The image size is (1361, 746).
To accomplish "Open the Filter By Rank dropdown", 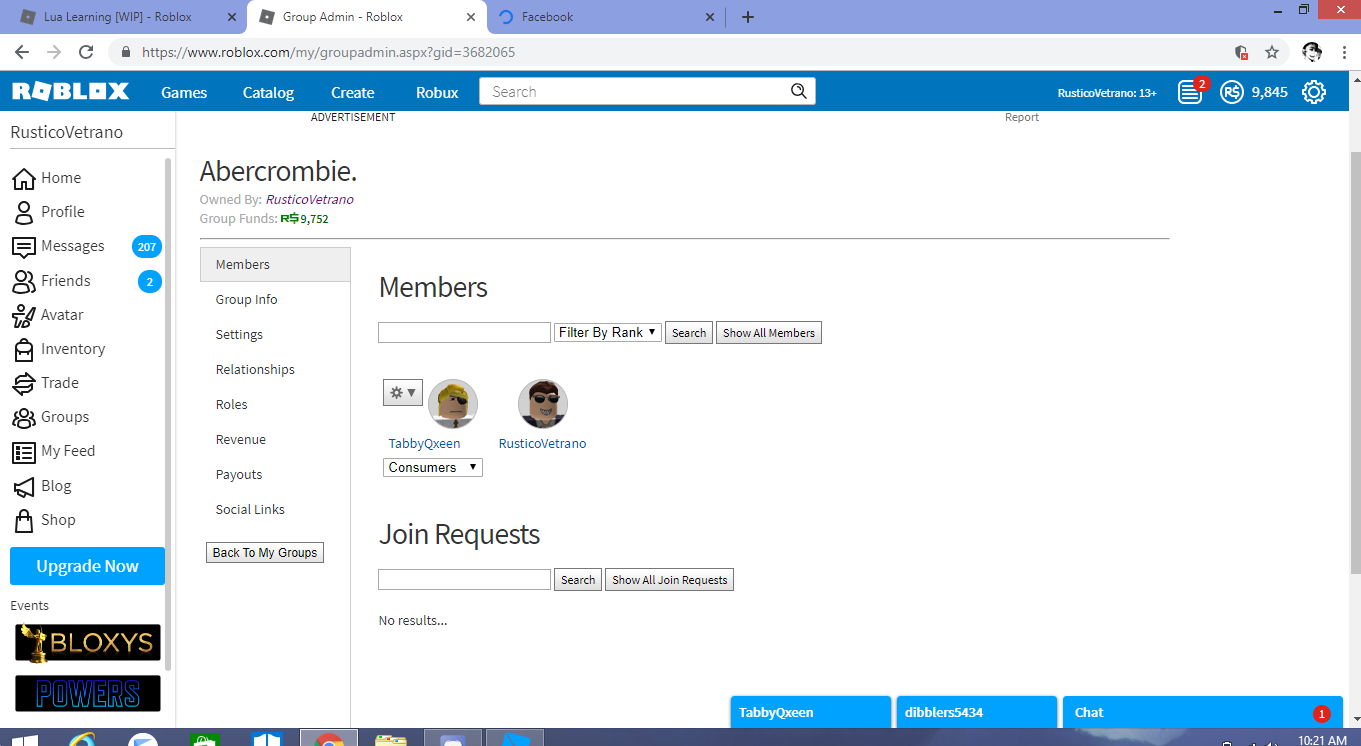I will tap(608, 332).
